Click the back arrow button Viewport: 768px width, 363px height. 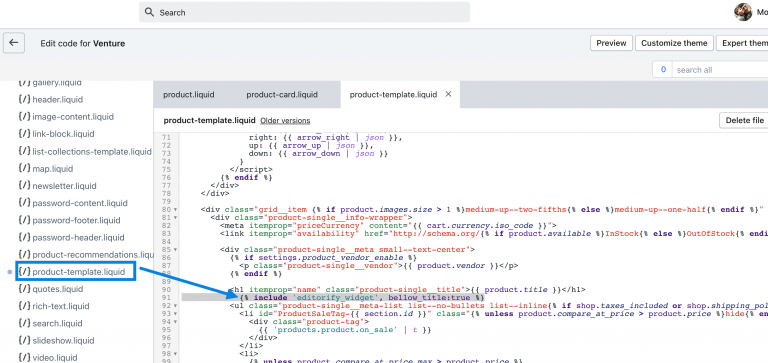14,43
